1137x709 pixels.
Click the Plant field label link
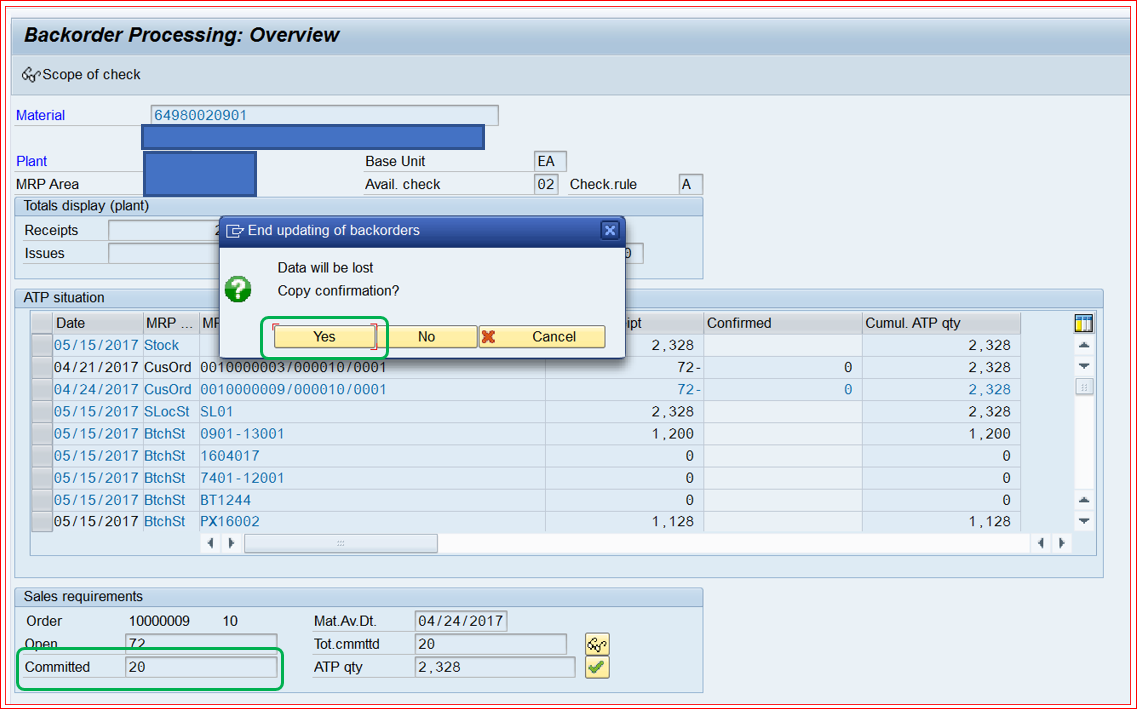pos(30,161)
